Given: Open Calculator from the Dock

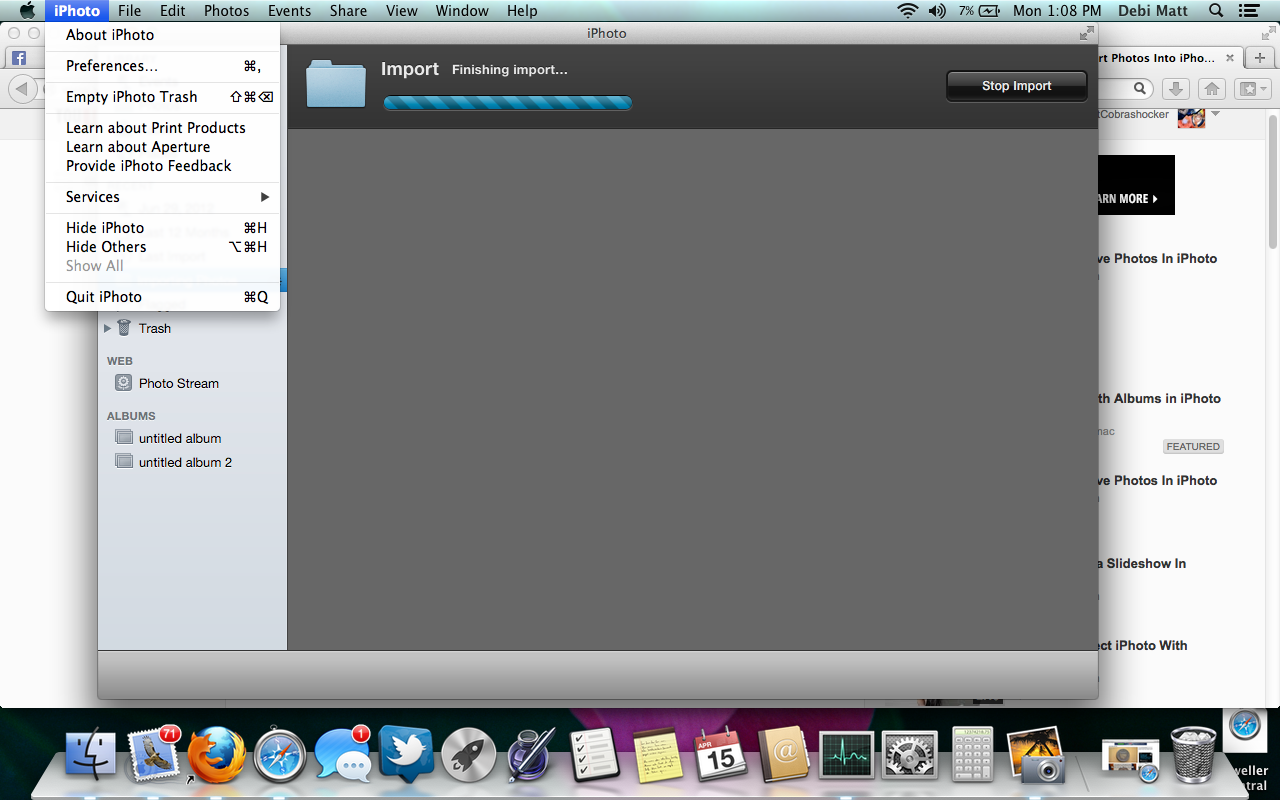Looking at the screenshot, I should [972, 754].
